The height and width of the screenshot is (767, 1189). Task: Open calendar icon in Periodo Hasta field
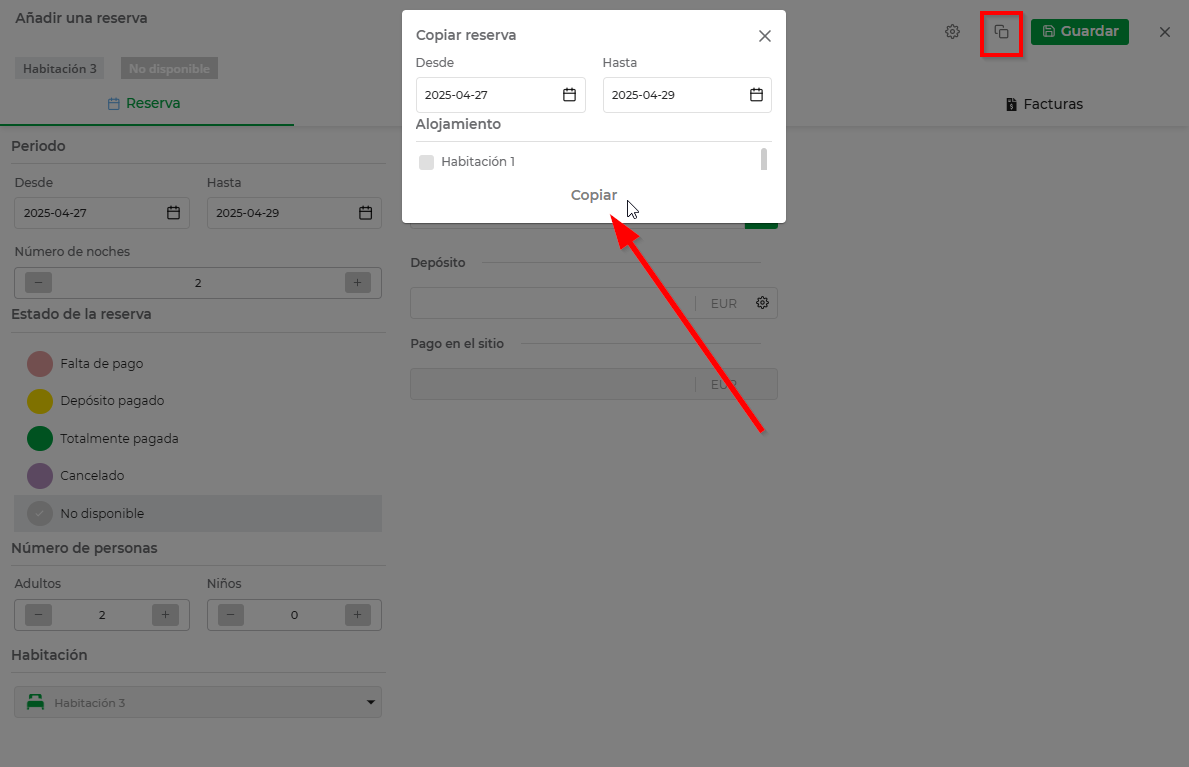(x=365, y=213)
